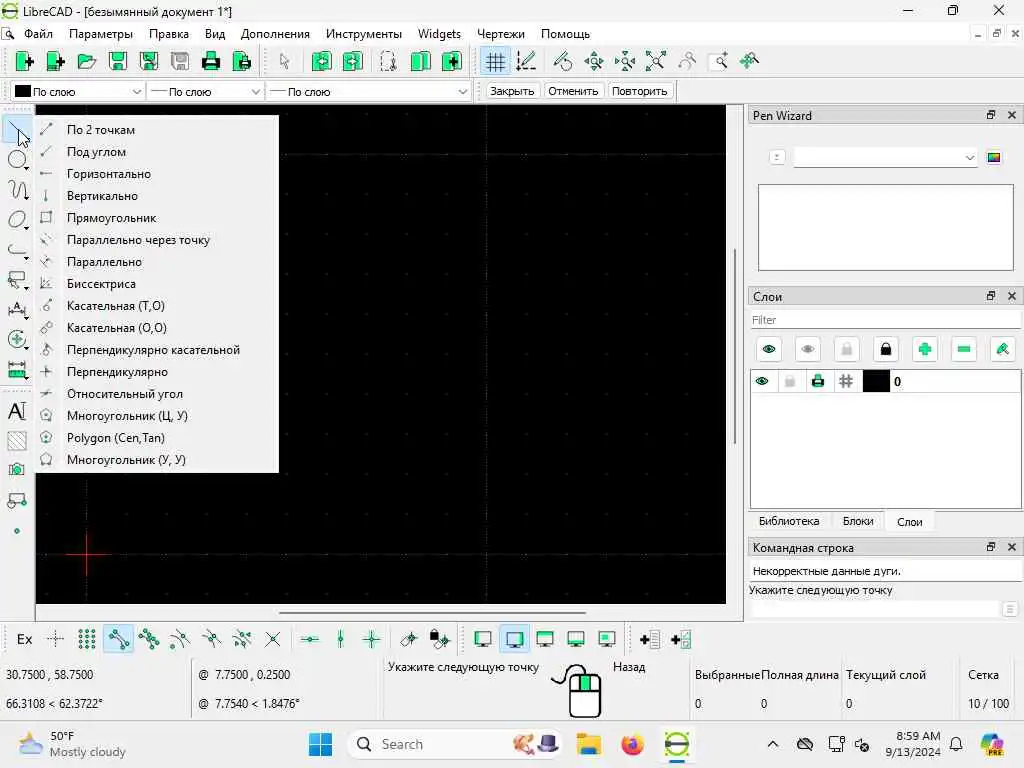Toggle restrict vertical snap icon

pyautogui.click(x=340, y=639)
